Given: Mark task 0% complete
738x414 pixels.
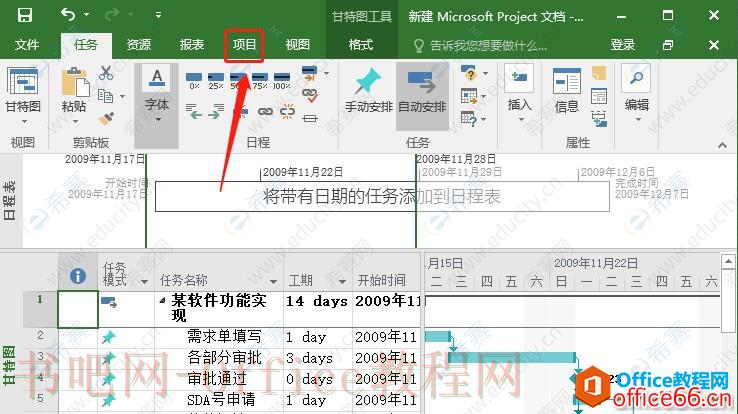Looking at the screenshot, I should coord(194,80).
